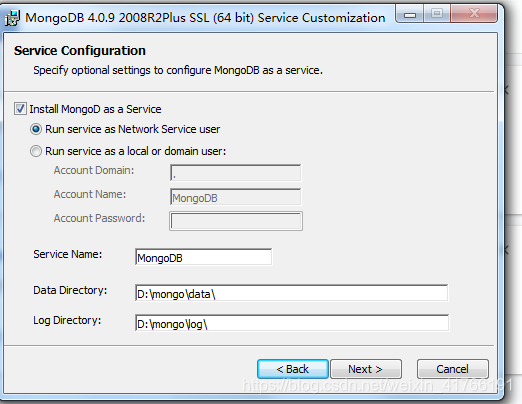Image resolution: width=522 pixels, height=404 pixels.
Task: Click the Account Password label
Action: tap(99, 218)
